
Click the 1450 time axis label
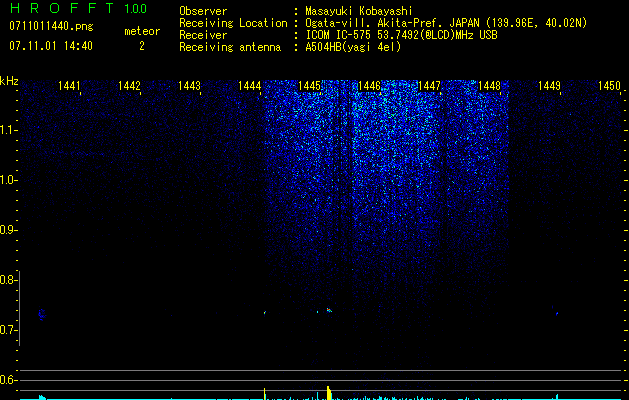click(x=609, y=86)
